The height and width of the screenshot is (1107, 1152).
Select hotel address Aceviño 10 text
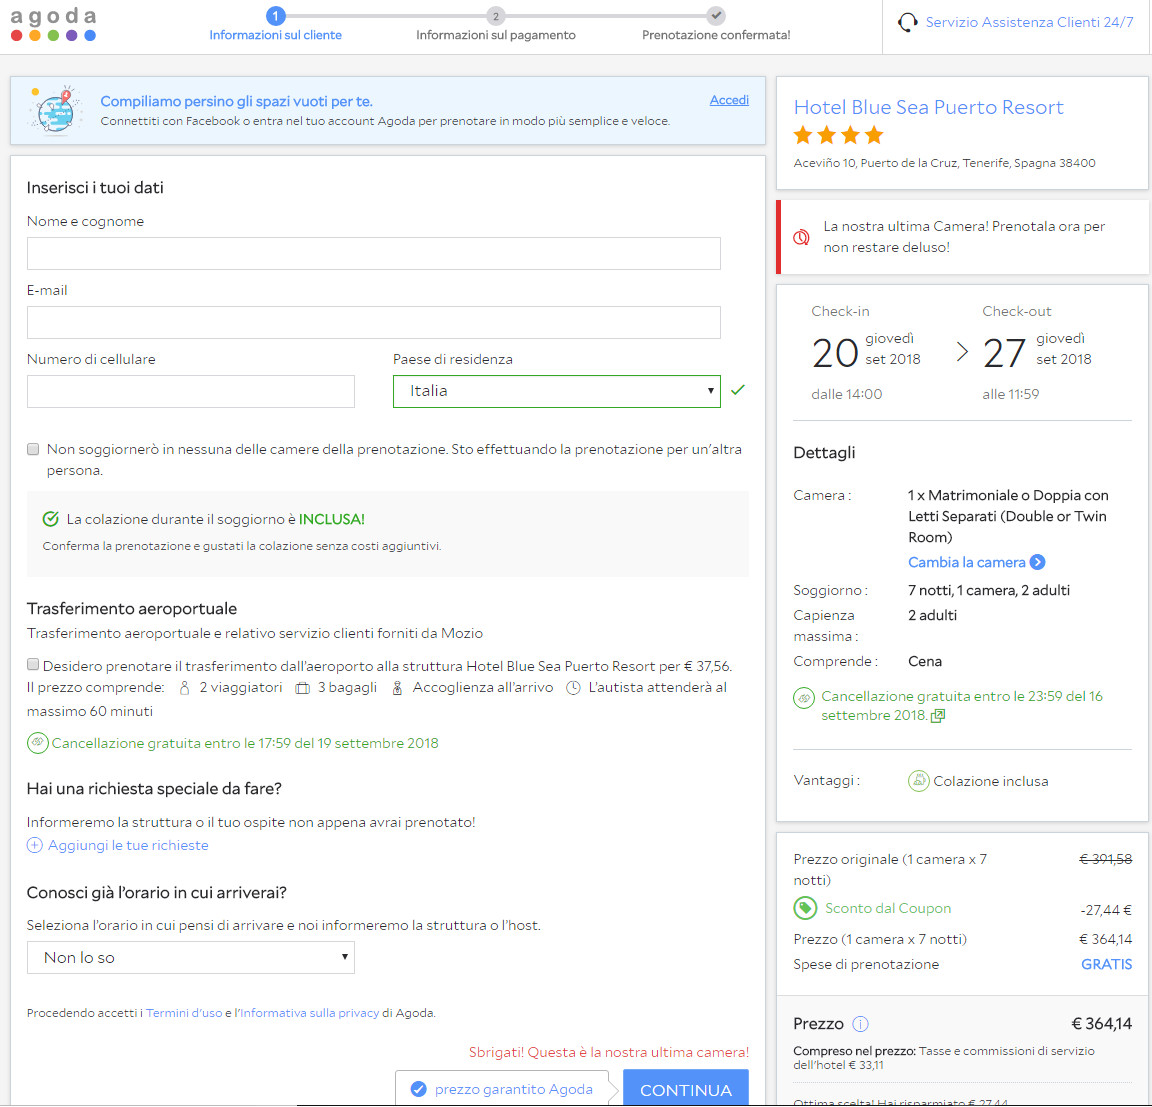944,163
